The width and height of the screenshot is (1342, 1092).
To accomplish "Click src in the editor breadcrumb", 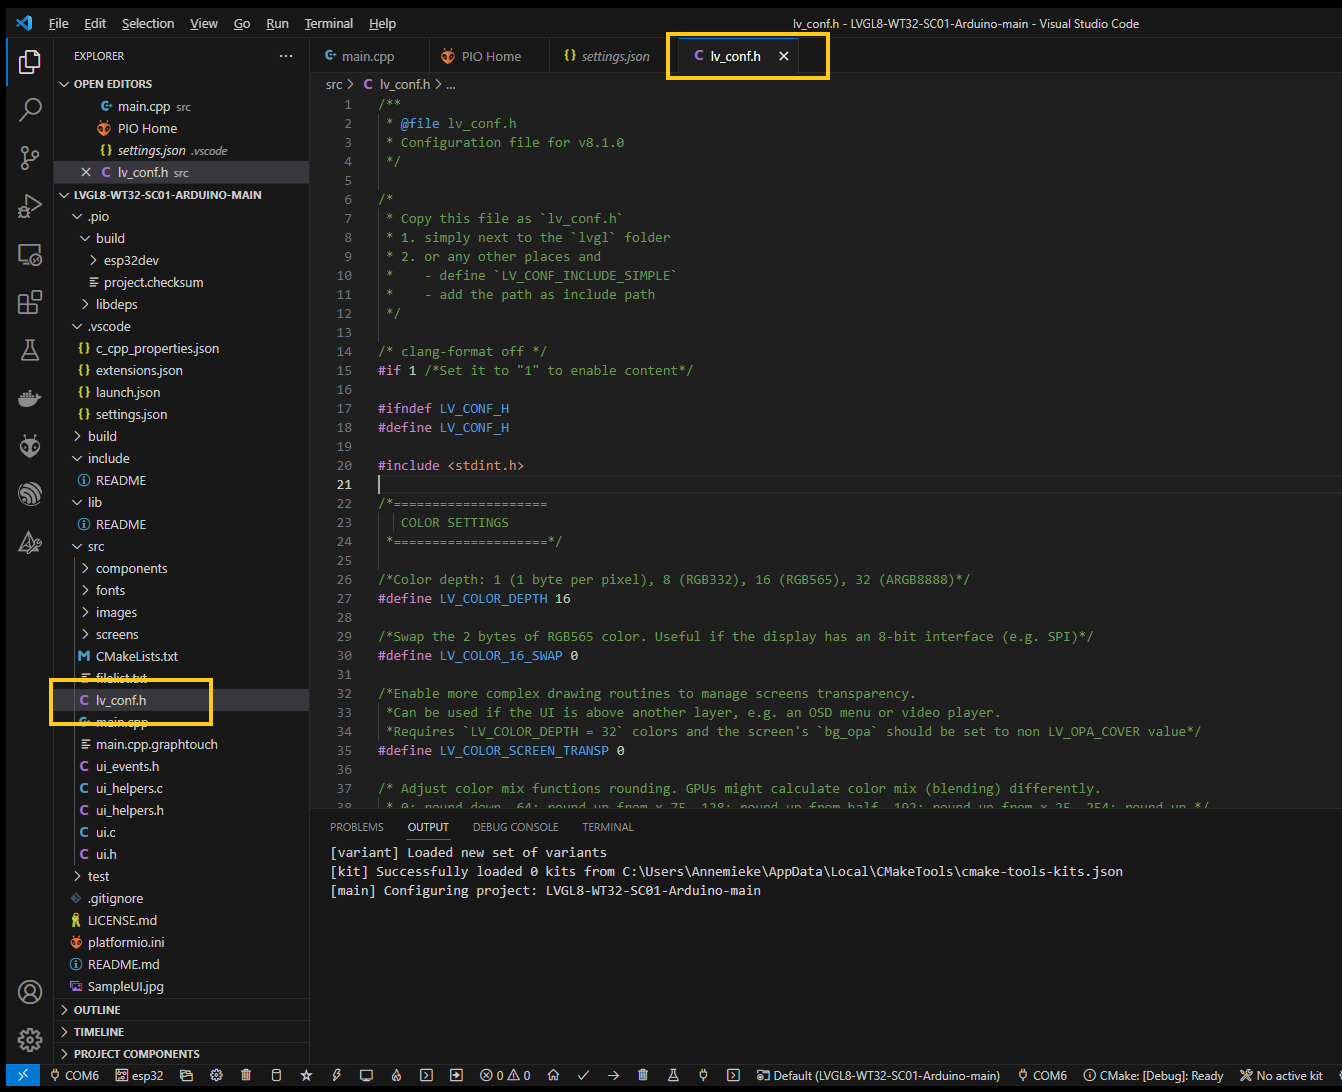I will (334, 85).
